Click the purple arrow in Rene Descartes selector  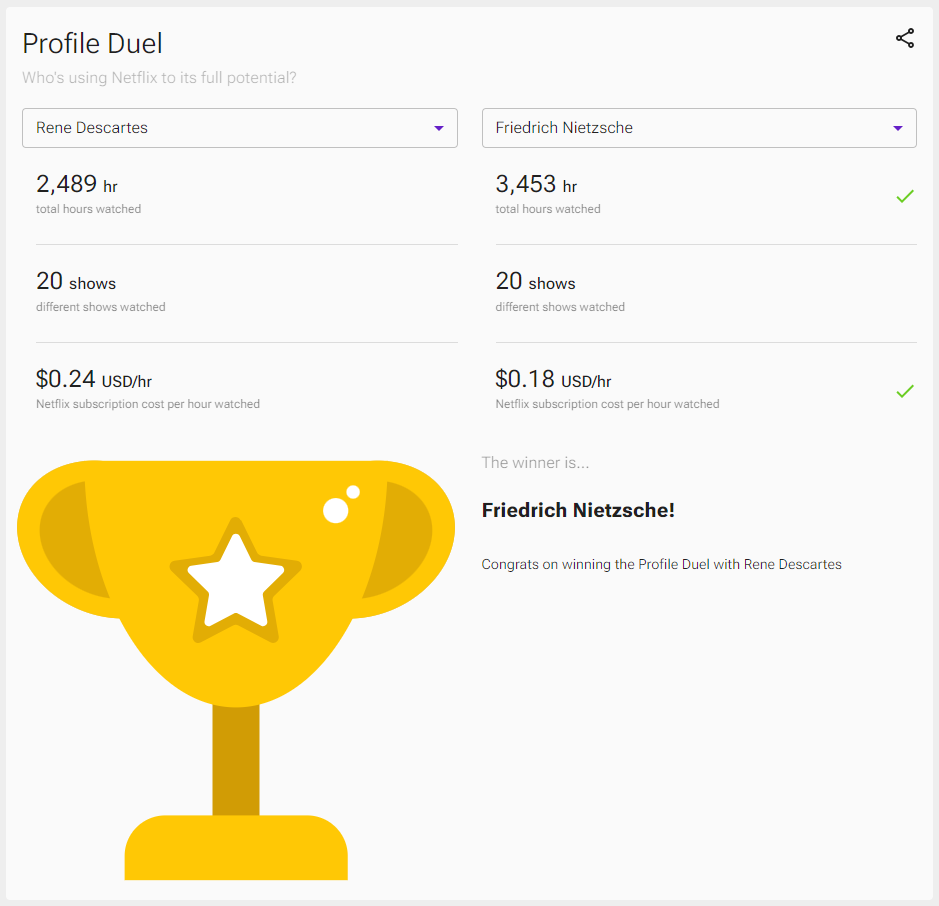pos(439,128)
